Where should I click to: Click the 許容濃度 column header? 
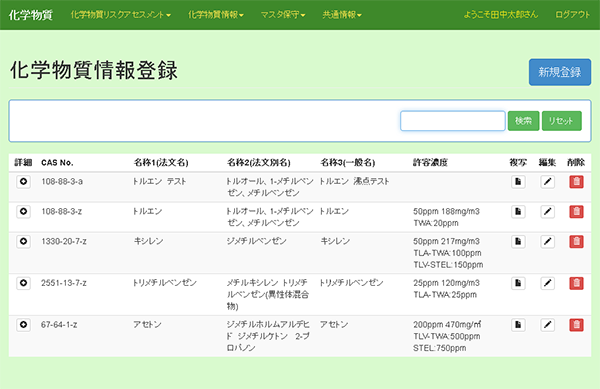coord(430,163)
